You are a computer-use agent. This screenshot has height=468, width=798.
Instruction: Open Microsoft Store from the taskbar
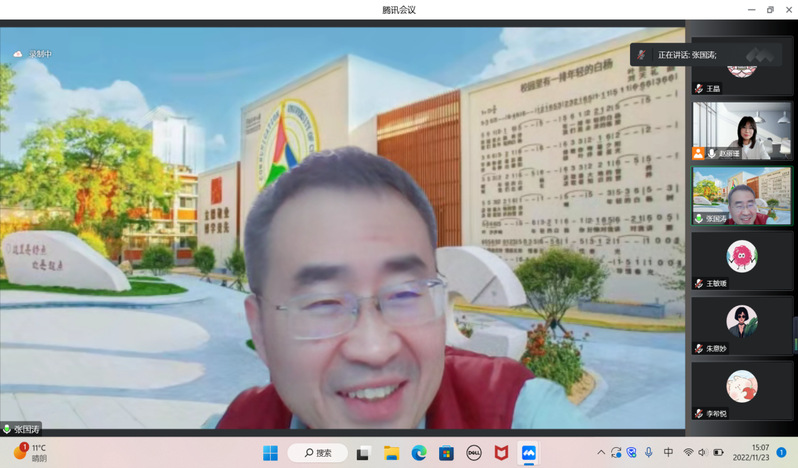pos(446,453)
